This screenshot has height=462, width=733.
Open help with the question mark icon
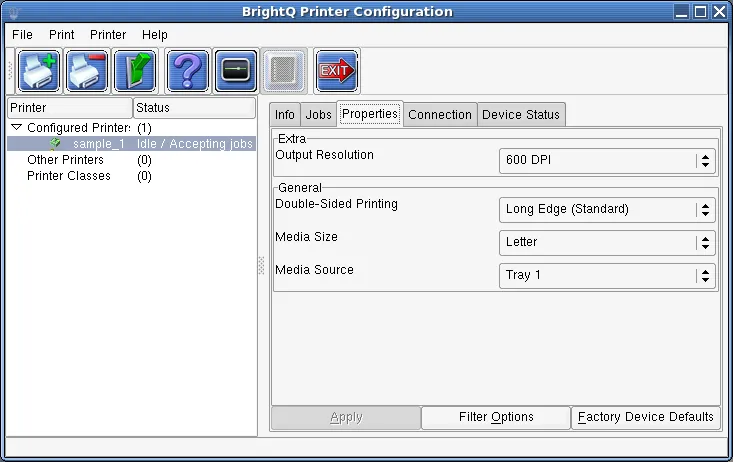[x=187, y=71]
